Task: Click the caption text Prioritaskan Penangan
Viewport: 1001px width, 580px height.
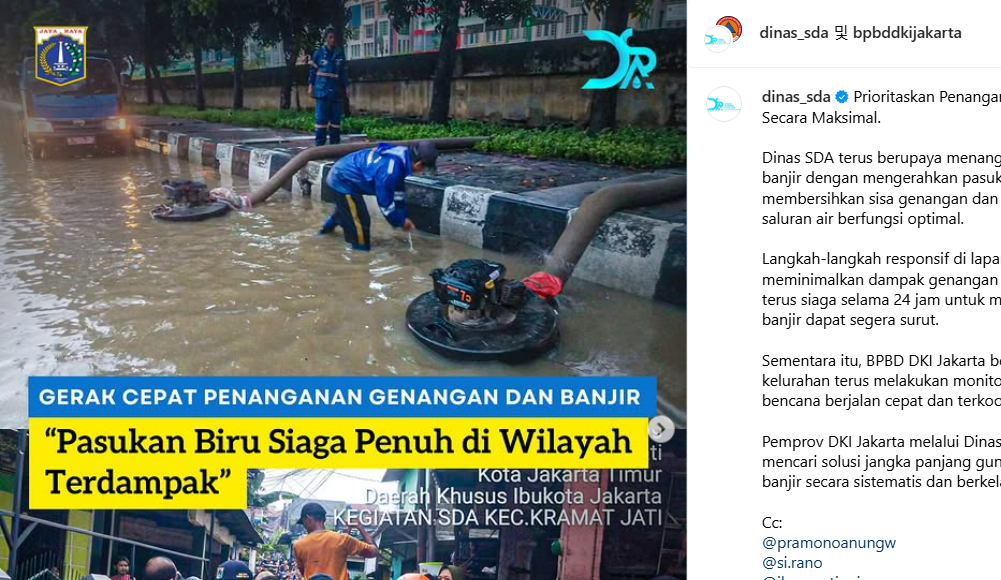Action: click(x=927, y=97)
